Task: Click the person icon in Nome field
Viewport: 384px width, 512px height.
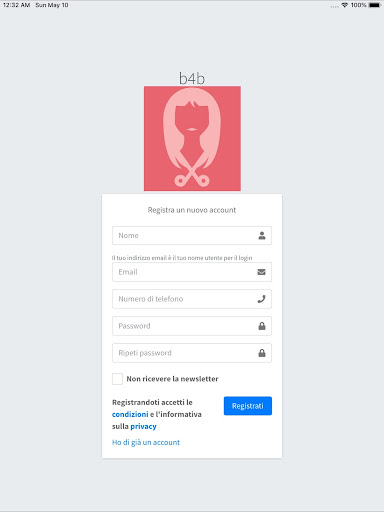Action: point(262,236)
